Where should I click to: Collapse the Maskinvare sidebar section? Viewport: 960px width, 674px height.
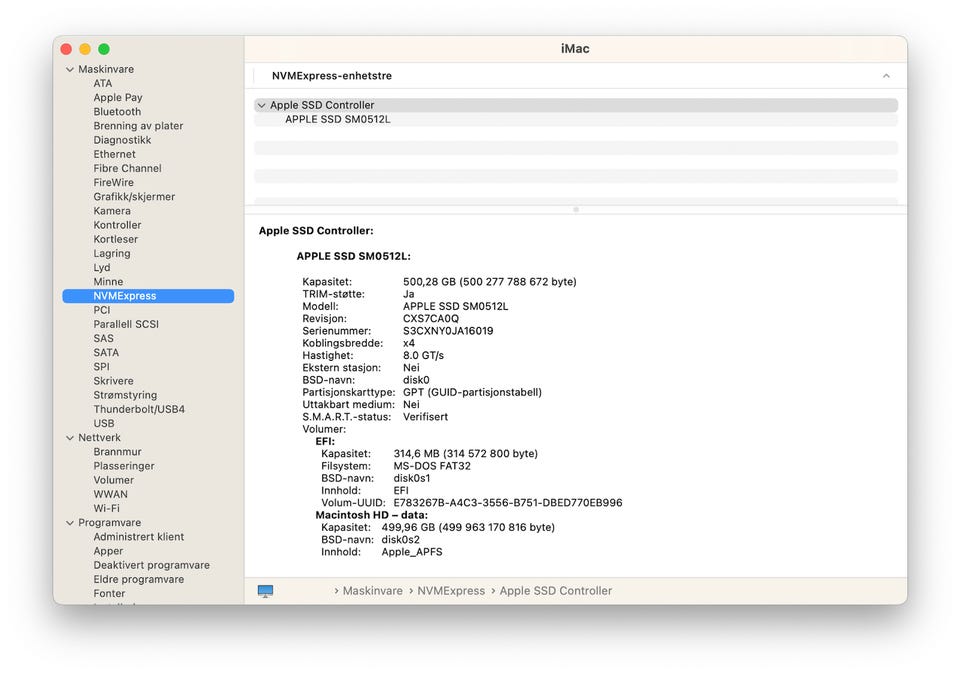[x=70, y=69]
